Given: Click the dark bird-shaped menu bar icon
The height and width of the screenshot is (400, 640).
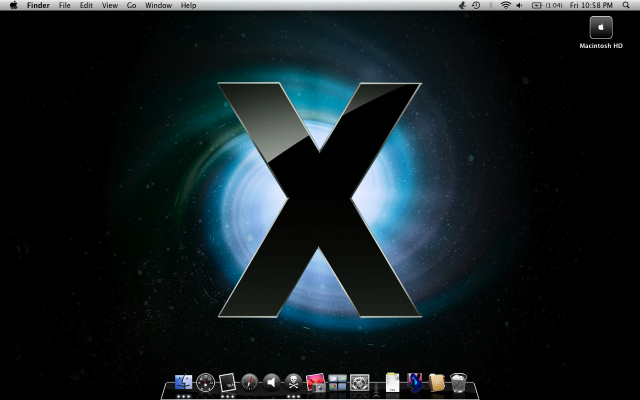Looking at the screenshot, I should pyautogui.click(x=462, y=5).
